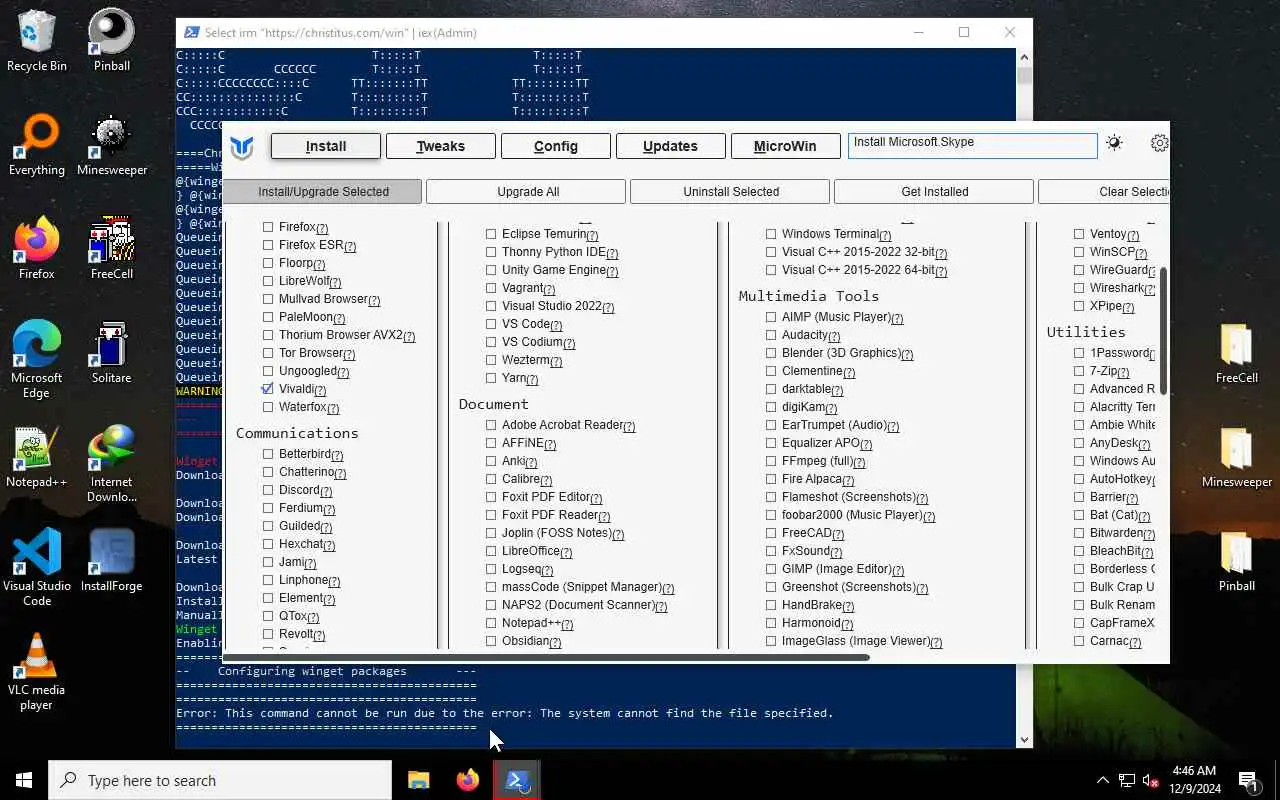Focus the search box containing Install Microsoft.Skype
The width and height of the screenshot is (1280, 800).
pos(972,145)
